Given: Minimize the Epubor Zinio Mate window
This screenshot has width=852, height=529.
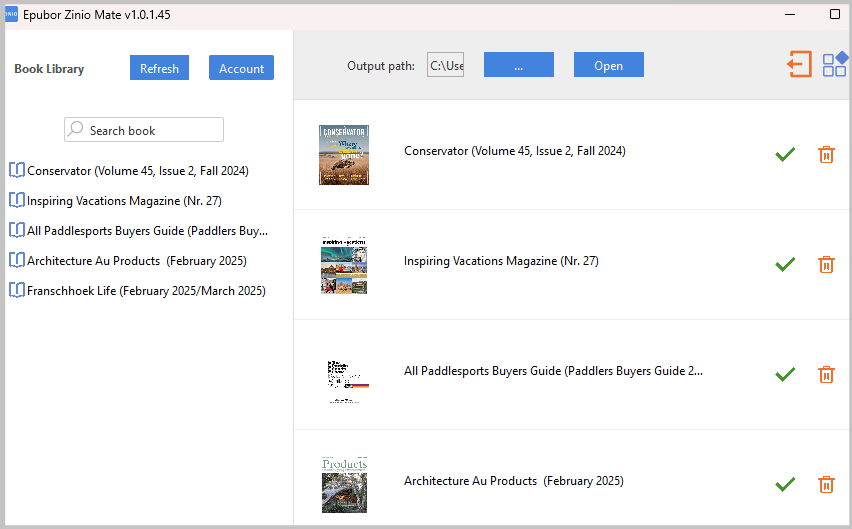Looking at the screenshot, I should point(790,15).
